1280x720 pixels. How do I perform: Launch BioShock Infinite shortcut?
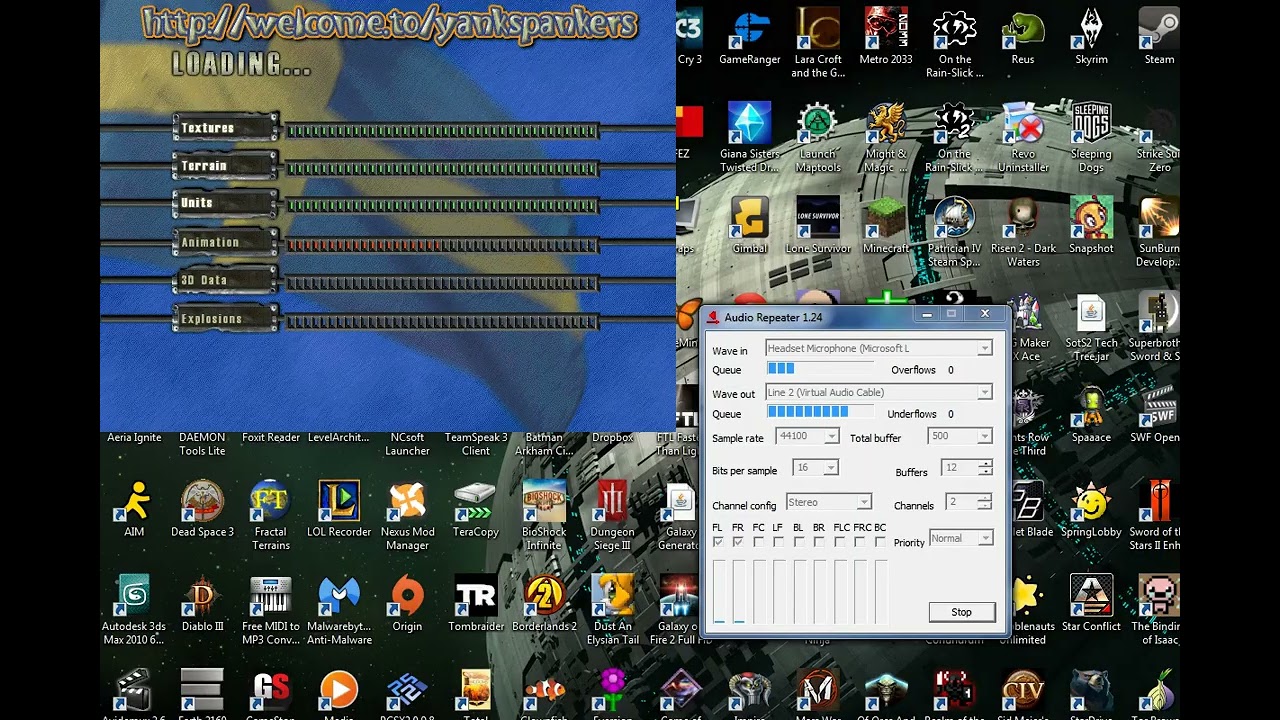544,516
